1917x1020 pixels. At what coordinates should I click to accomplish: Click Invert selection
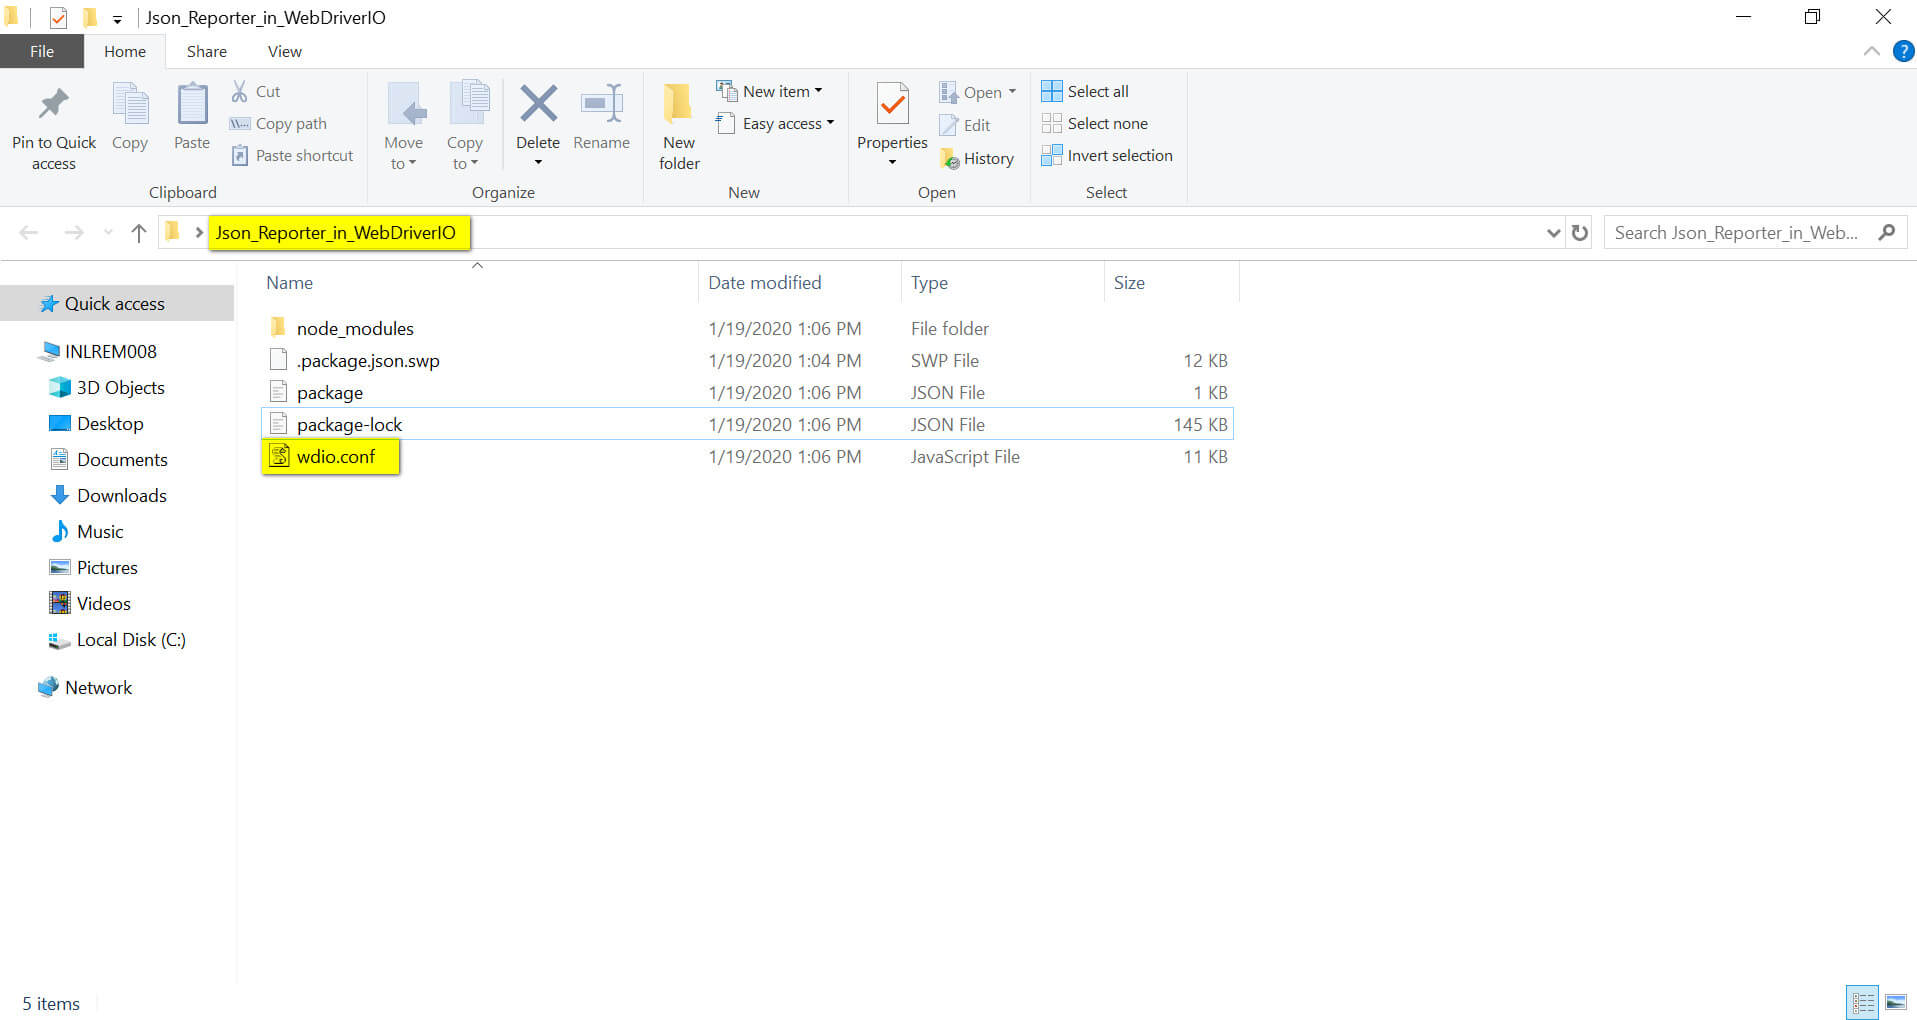(1107, 155)
